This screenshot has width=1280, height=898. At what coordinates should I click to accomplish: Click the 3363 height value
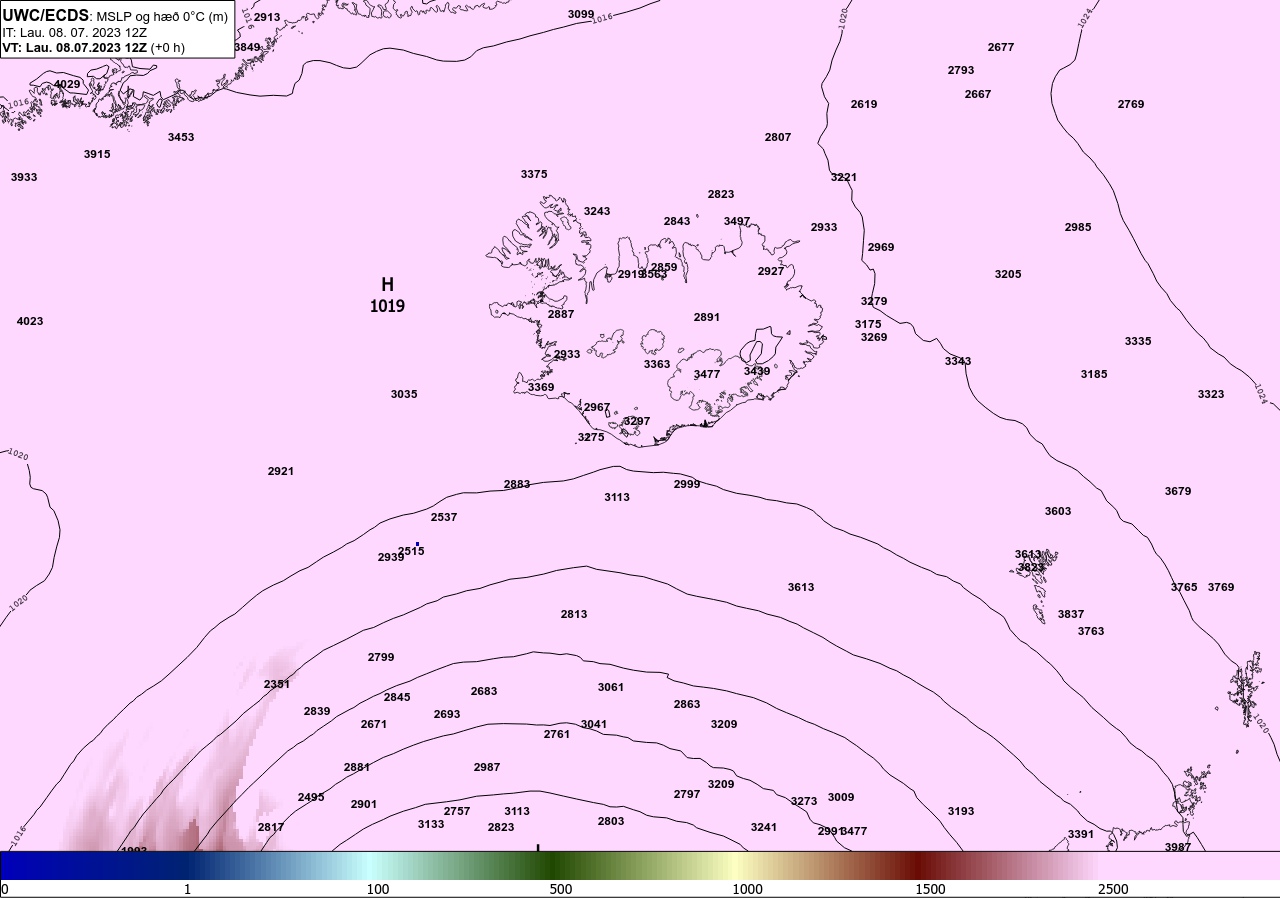657,364
